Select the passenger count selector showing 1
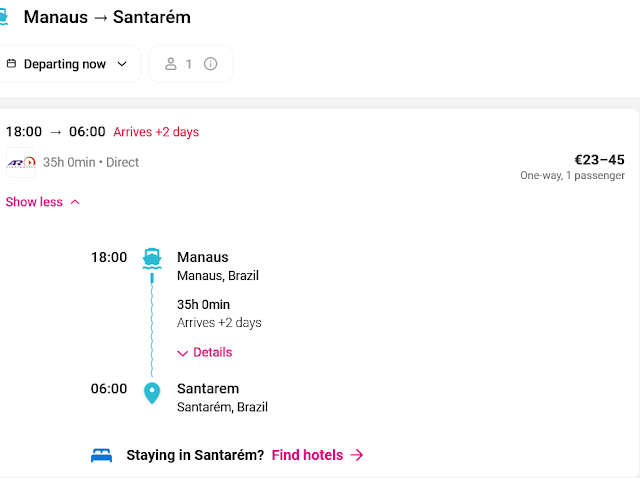The width and height of the screenshot is (640, 478). pyautogui.click(x=190, y=64)
